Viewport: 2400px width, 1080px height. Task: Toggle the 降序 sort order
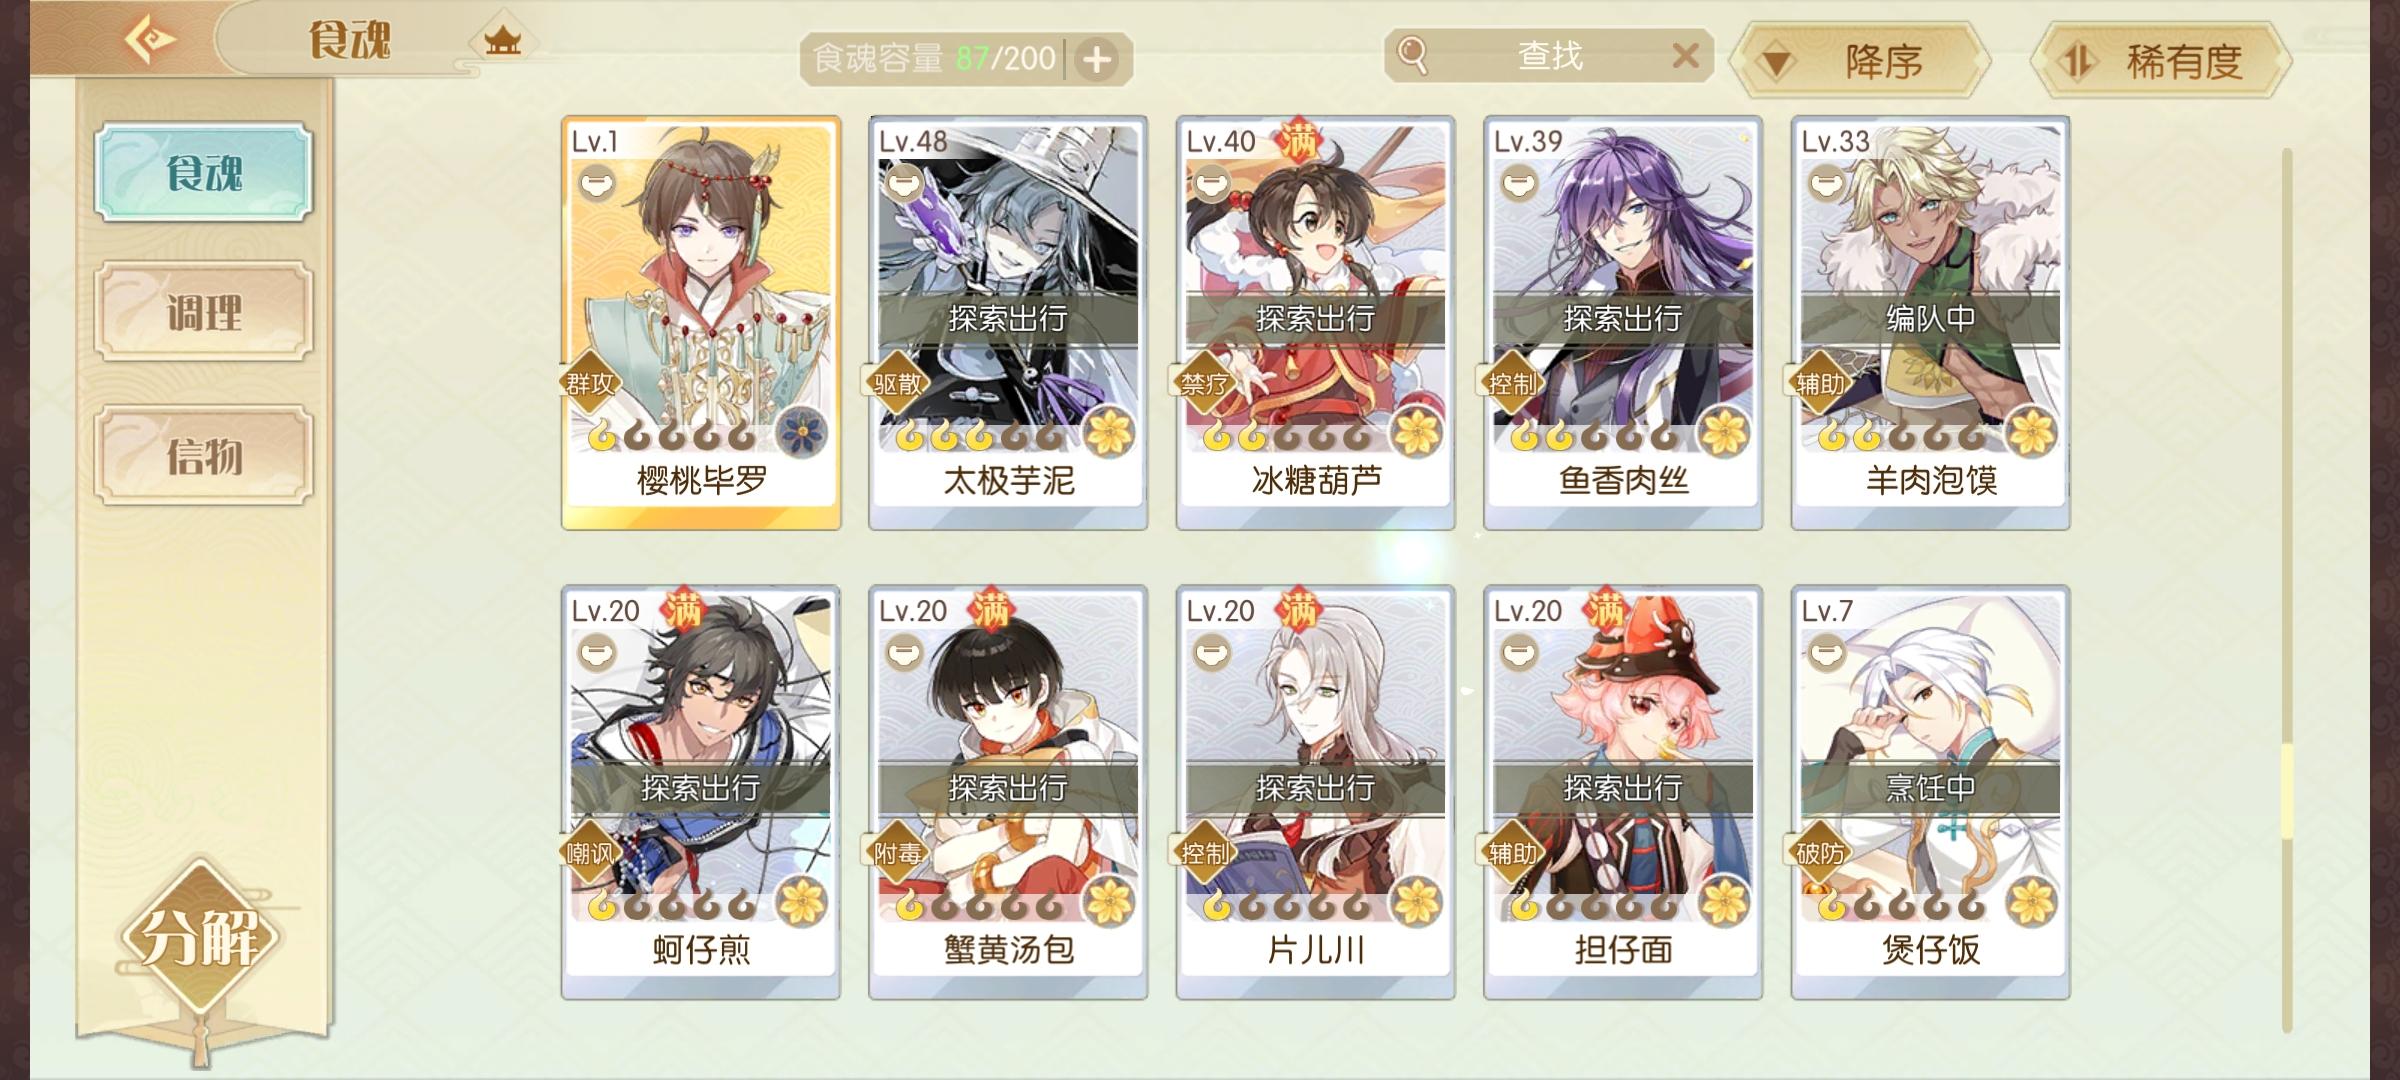tap(1860, 62)
